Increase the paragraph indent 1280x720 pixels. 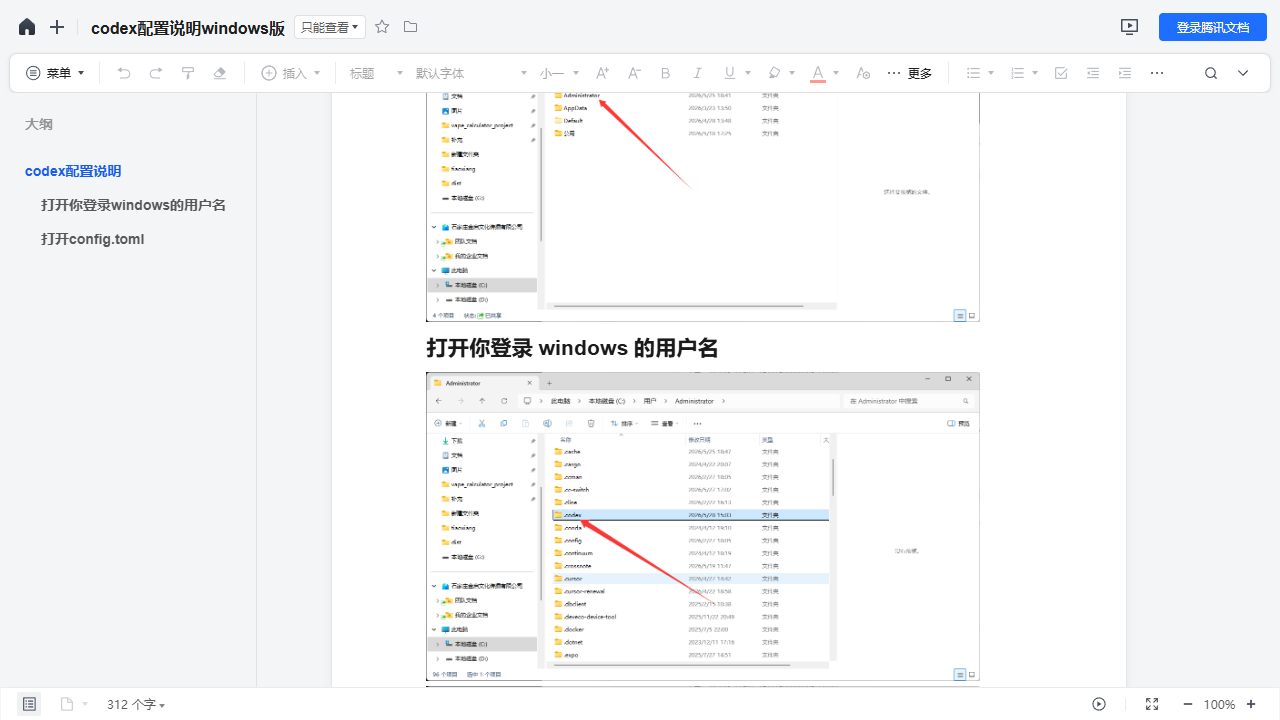(1125, 73)
